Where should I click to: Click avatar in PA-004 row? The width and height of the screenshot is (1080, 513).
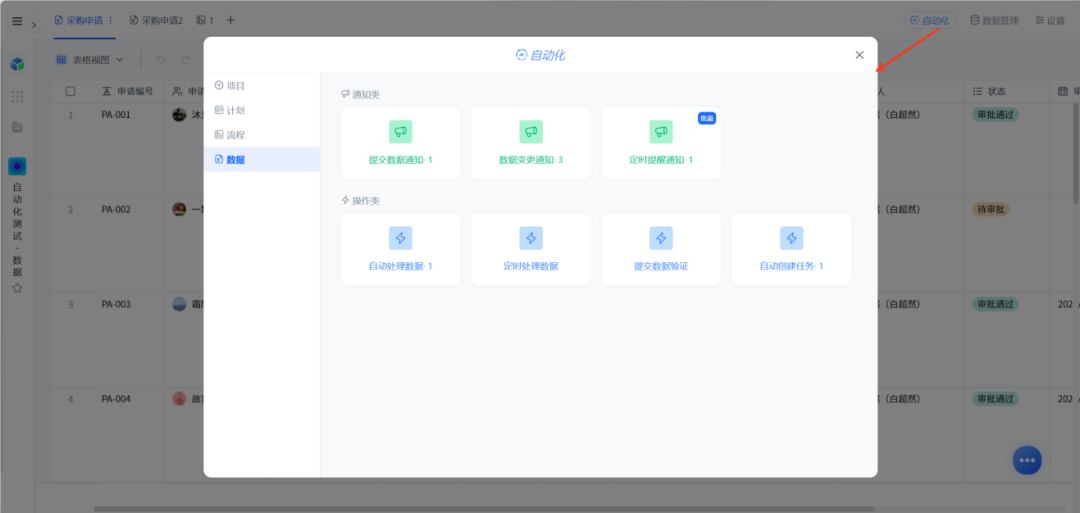(x=179, y=399)
